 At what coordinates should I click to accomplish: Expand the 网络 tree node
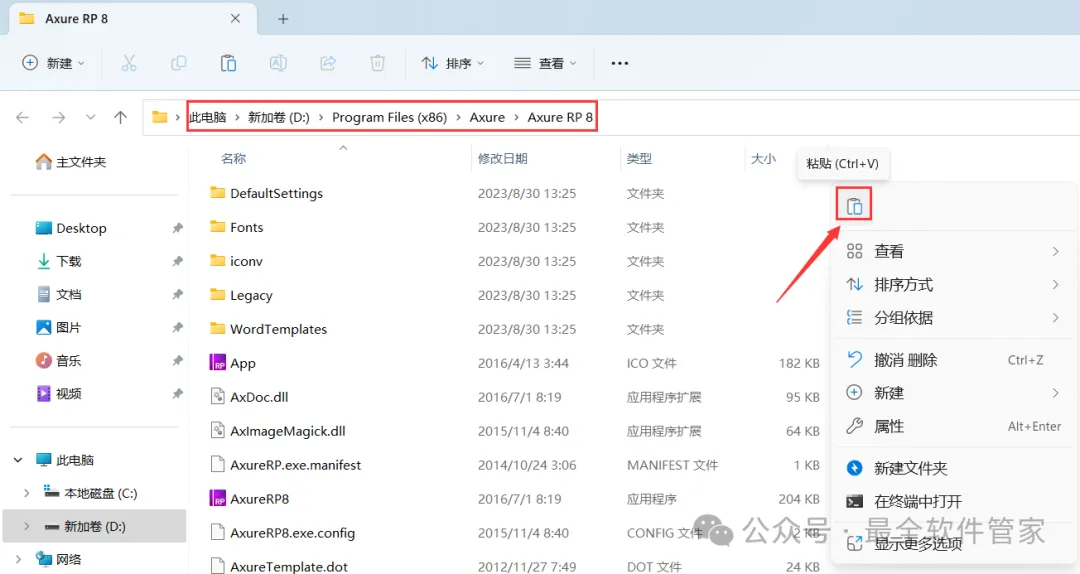(x=19, y=559)
